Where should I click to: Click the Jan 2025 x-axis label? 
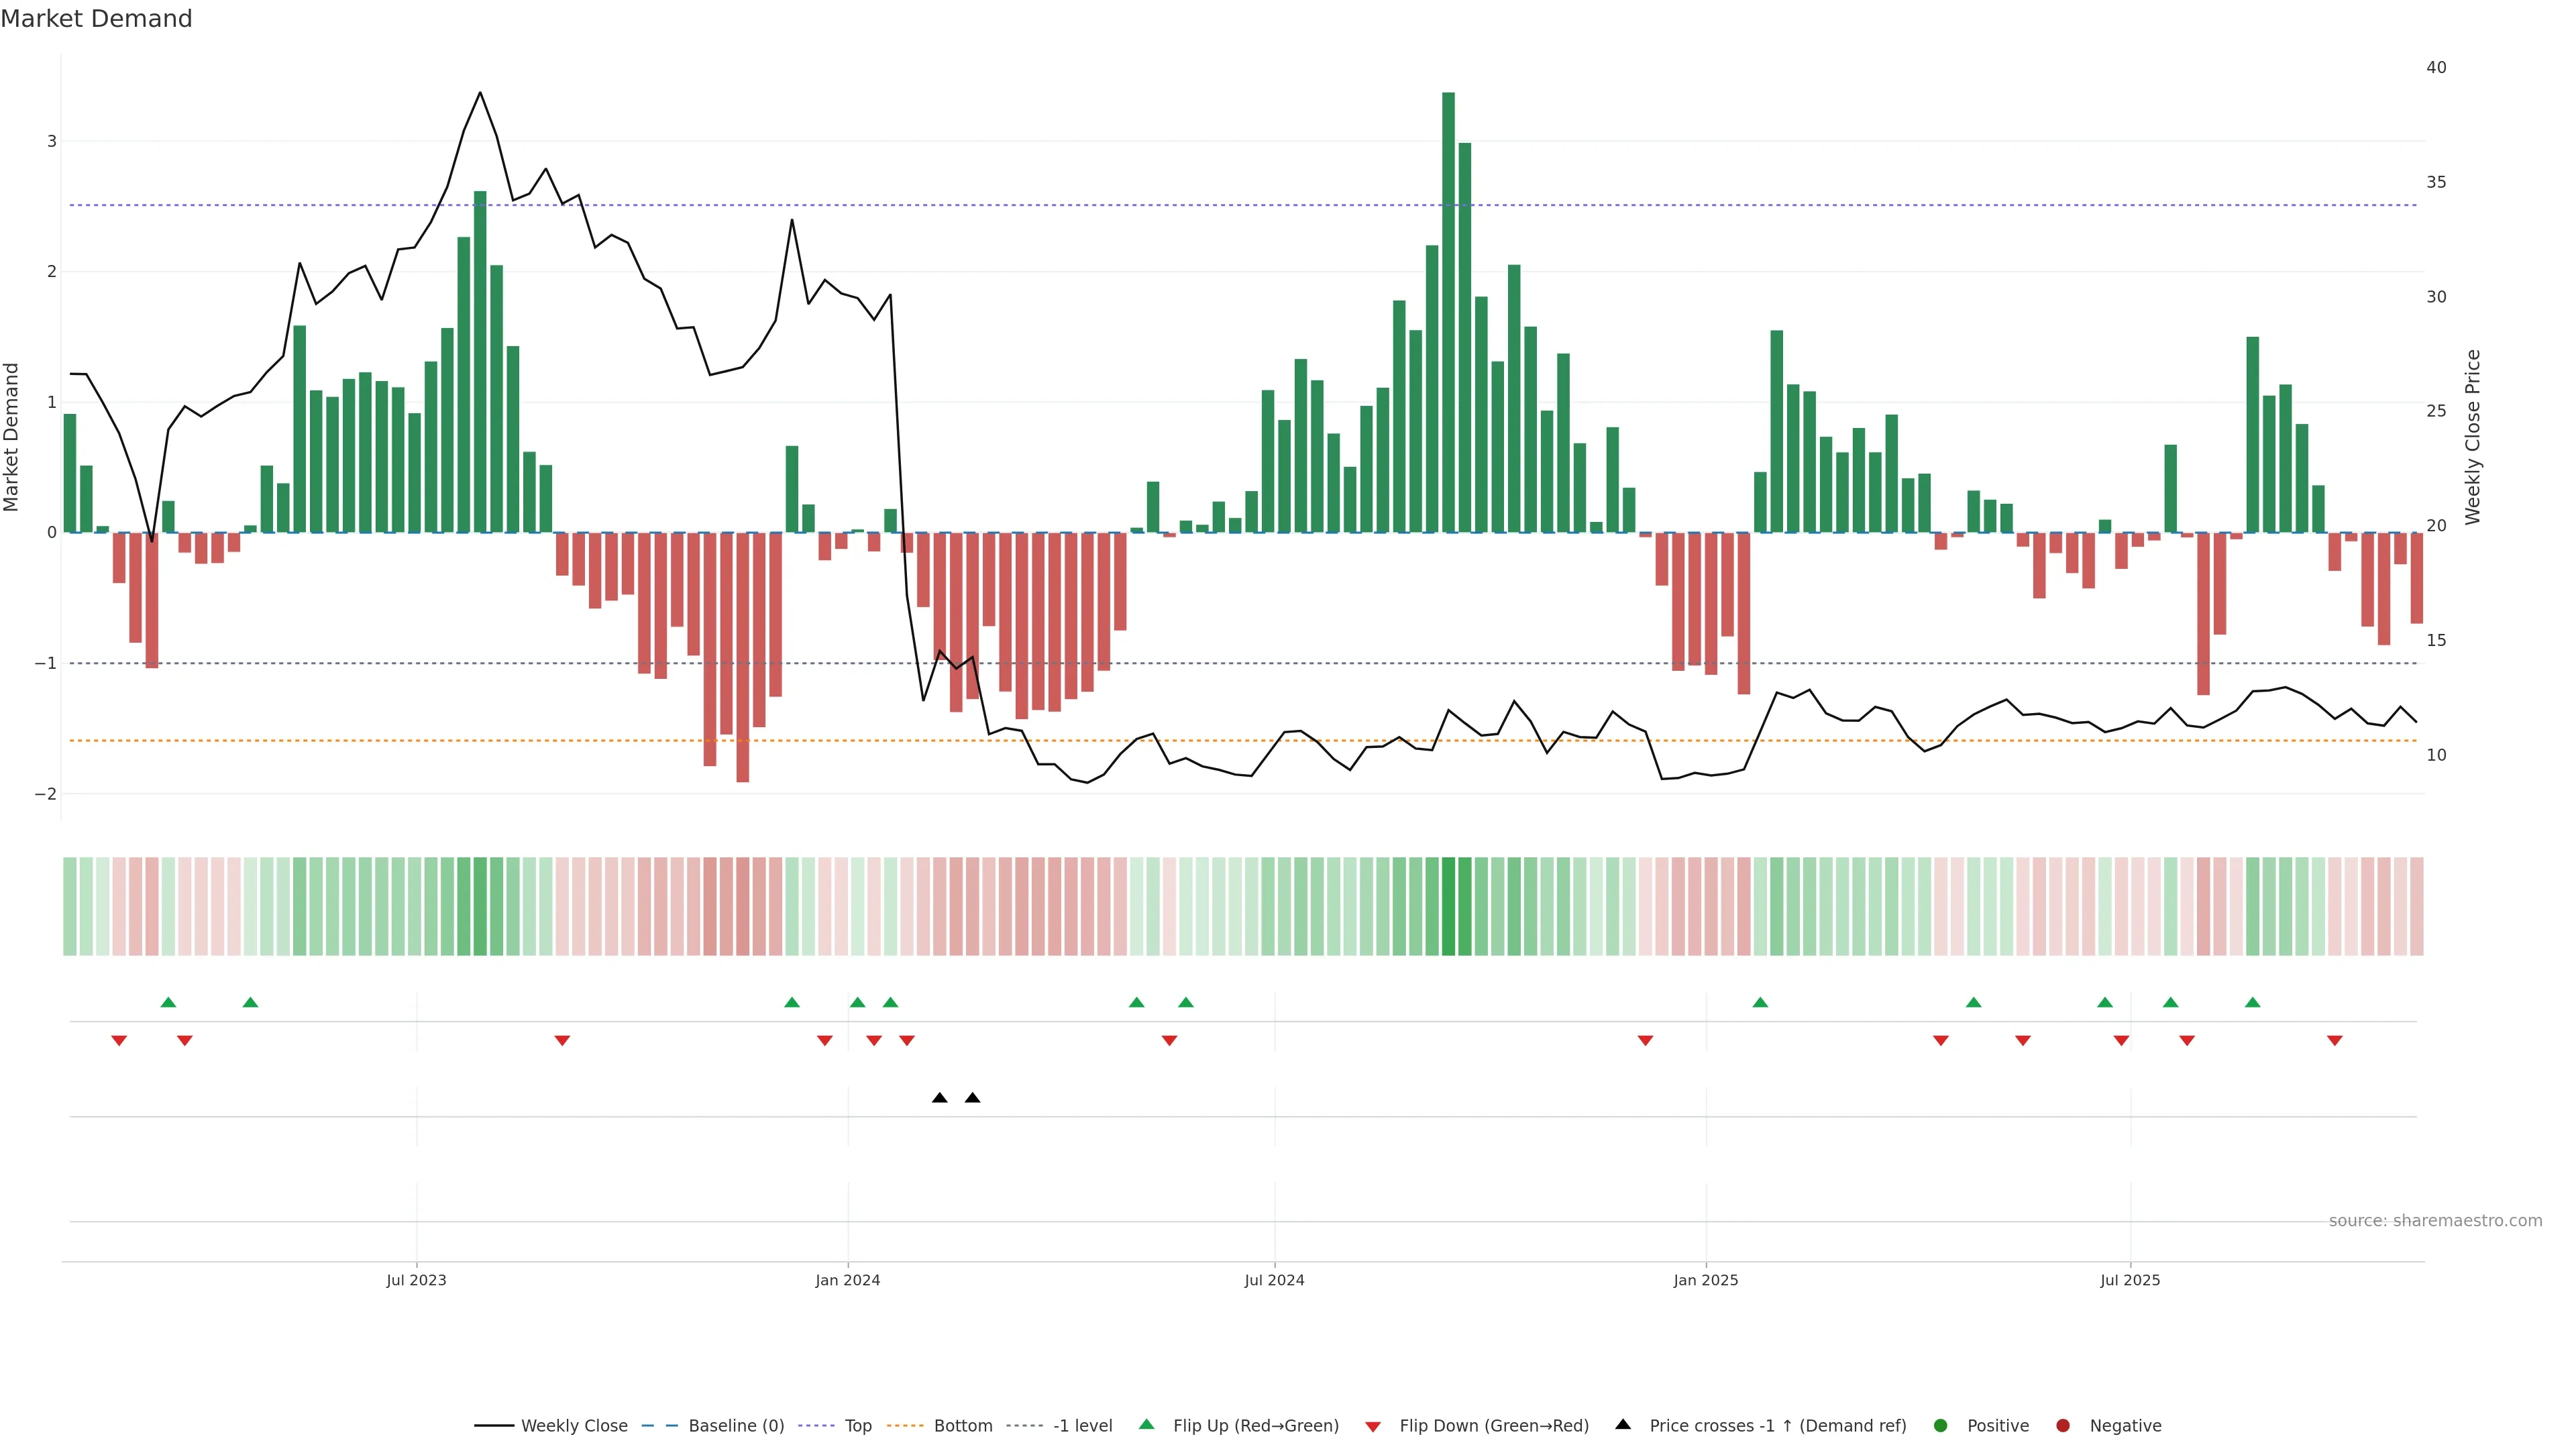(1706, 1280)
